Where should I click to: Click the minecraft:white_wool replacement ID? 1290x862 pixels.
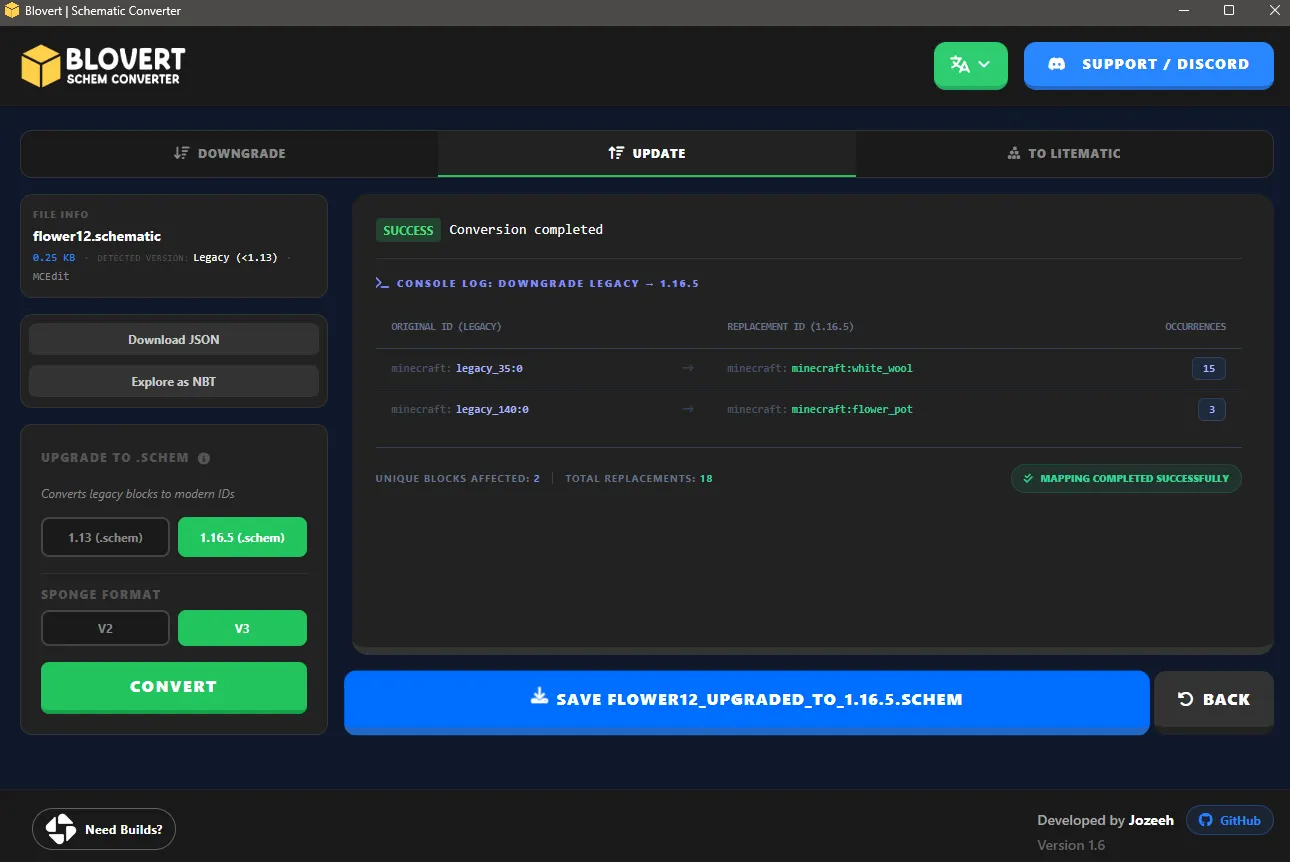coord(852,368)
